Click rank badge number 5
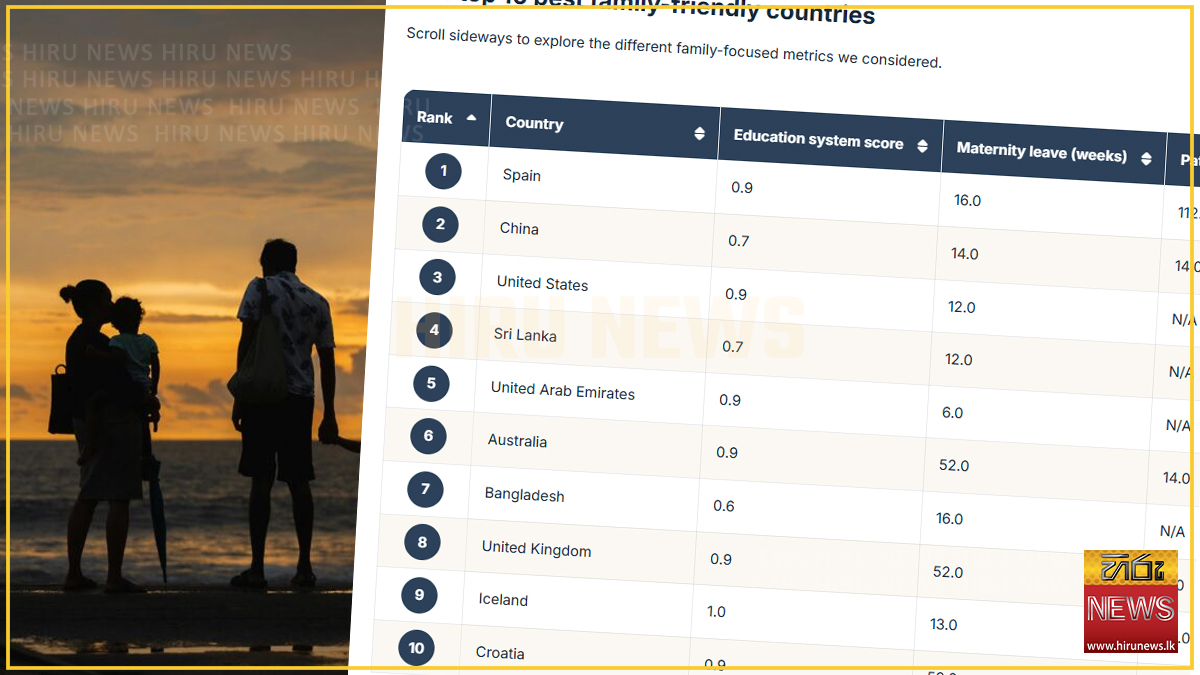The width and height of the screenshot is (1200, 675). pos(431,382)
